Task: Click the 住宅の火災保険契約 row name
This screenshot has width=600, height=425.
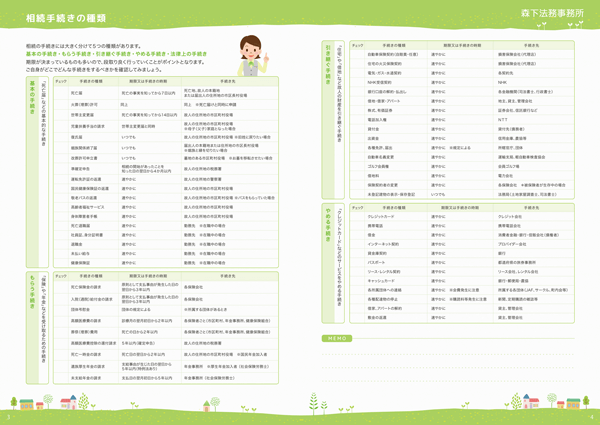Action: click(x=385, y=64)
